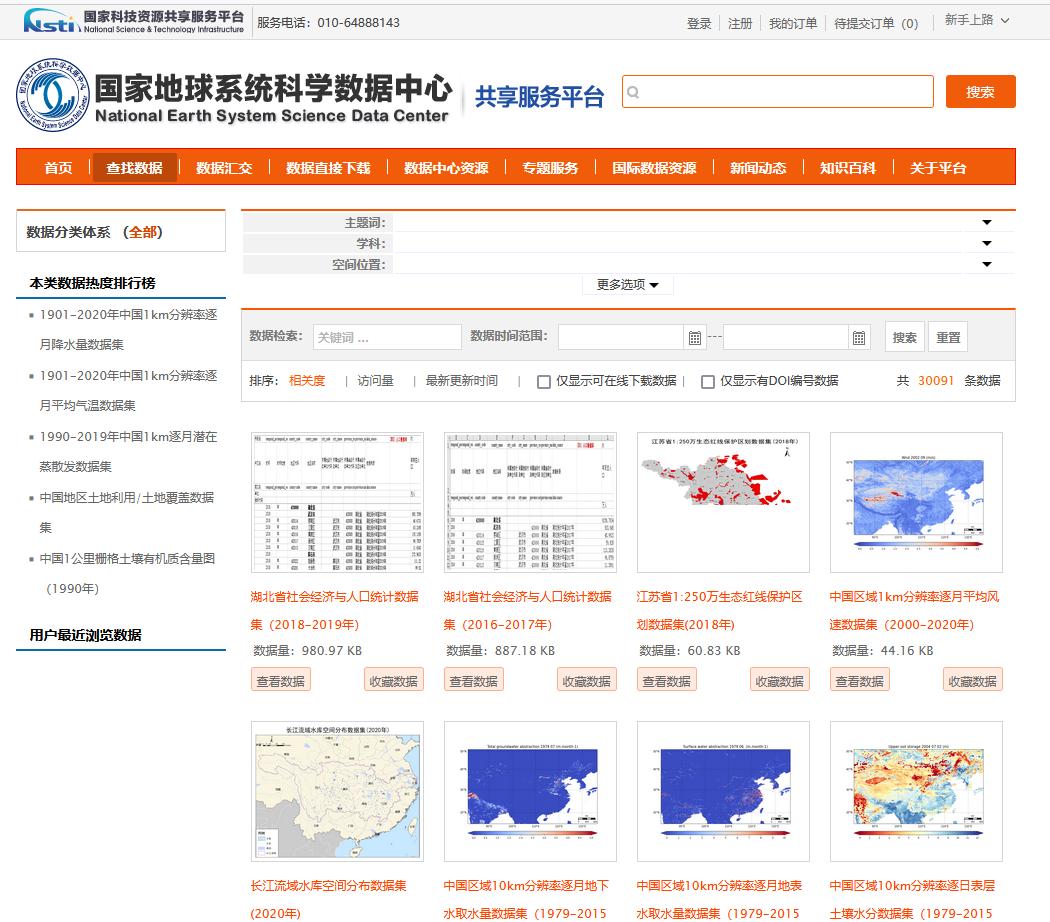
Task: Click the 搜索 button next to date range
Action: tap(904, 337)
